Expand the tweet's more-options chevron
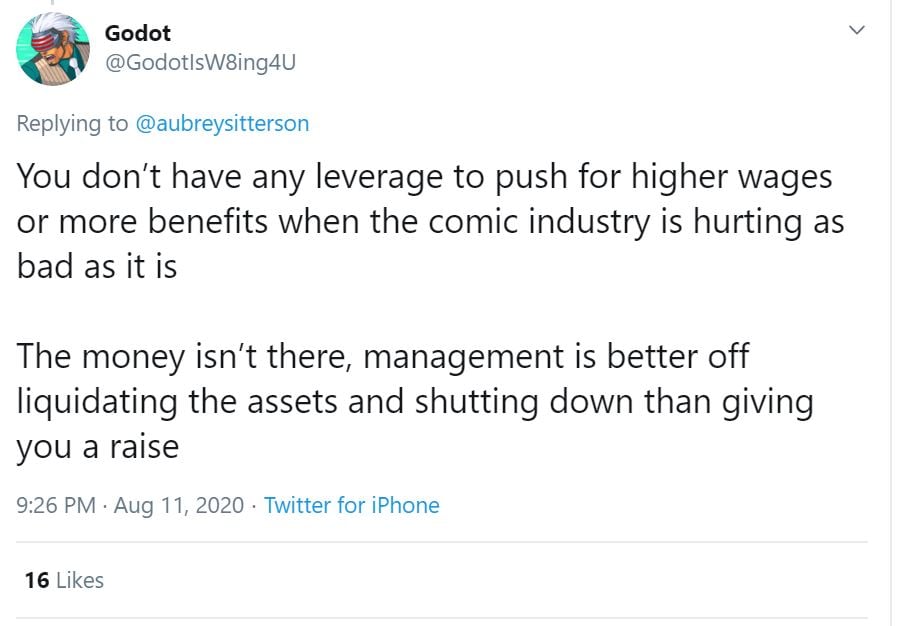The width and height of the screenshot is (902, 626). pyautogui.click(x=856, y=31)
